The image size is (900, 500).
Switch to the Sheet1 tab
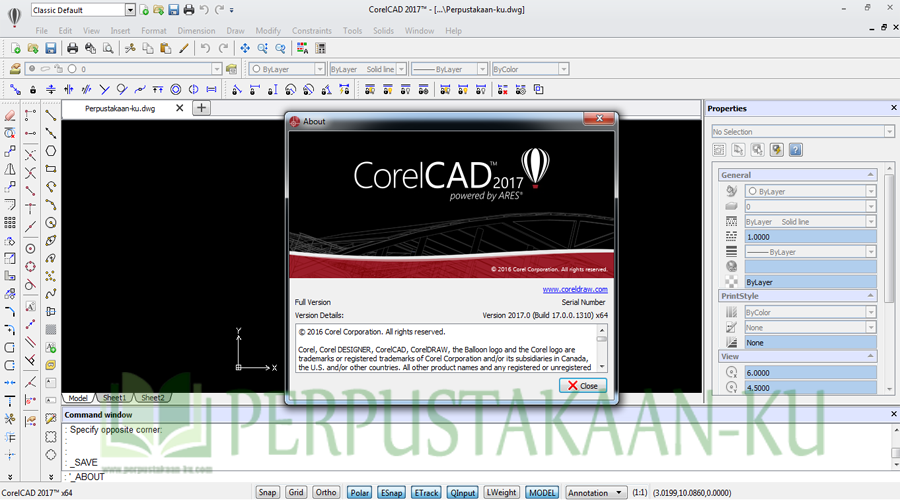click(x=114, y=398)
